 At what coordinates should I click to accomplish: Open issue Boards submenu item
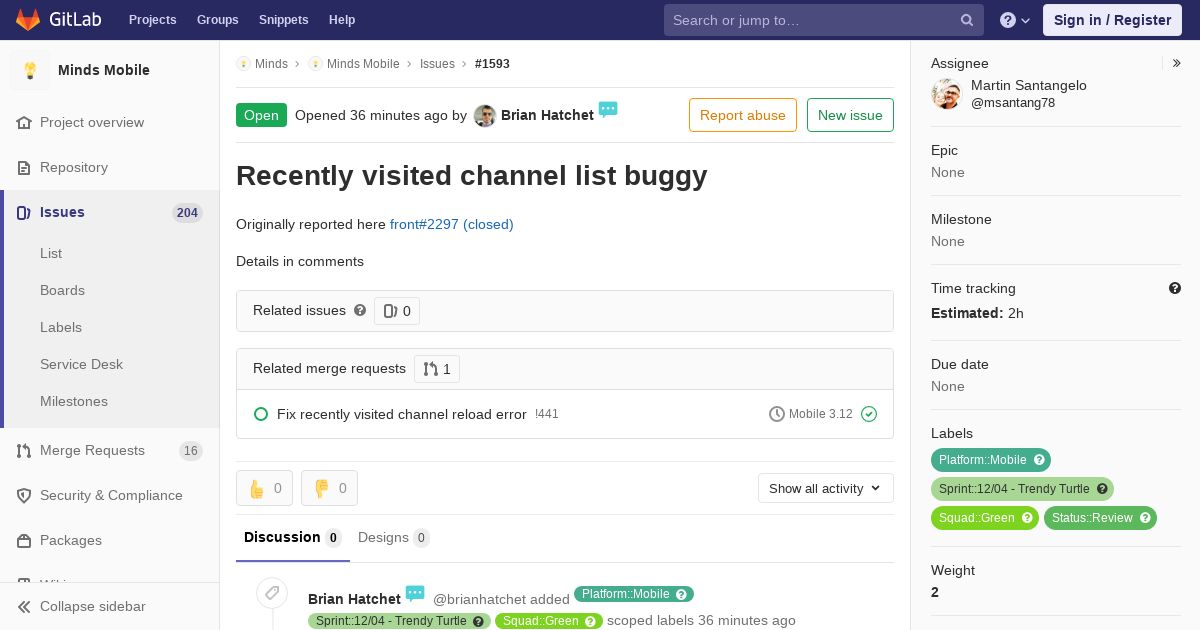[x=62, y=291]
